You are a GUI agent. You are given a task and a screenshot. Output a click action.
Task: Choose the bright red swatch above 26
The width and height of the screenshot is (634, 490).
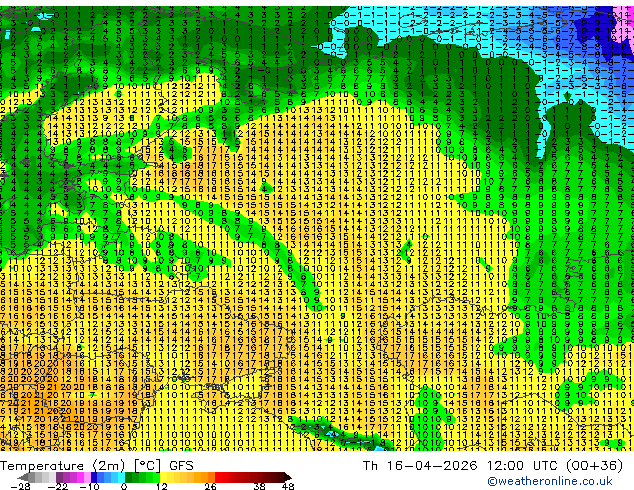(218, 477)
